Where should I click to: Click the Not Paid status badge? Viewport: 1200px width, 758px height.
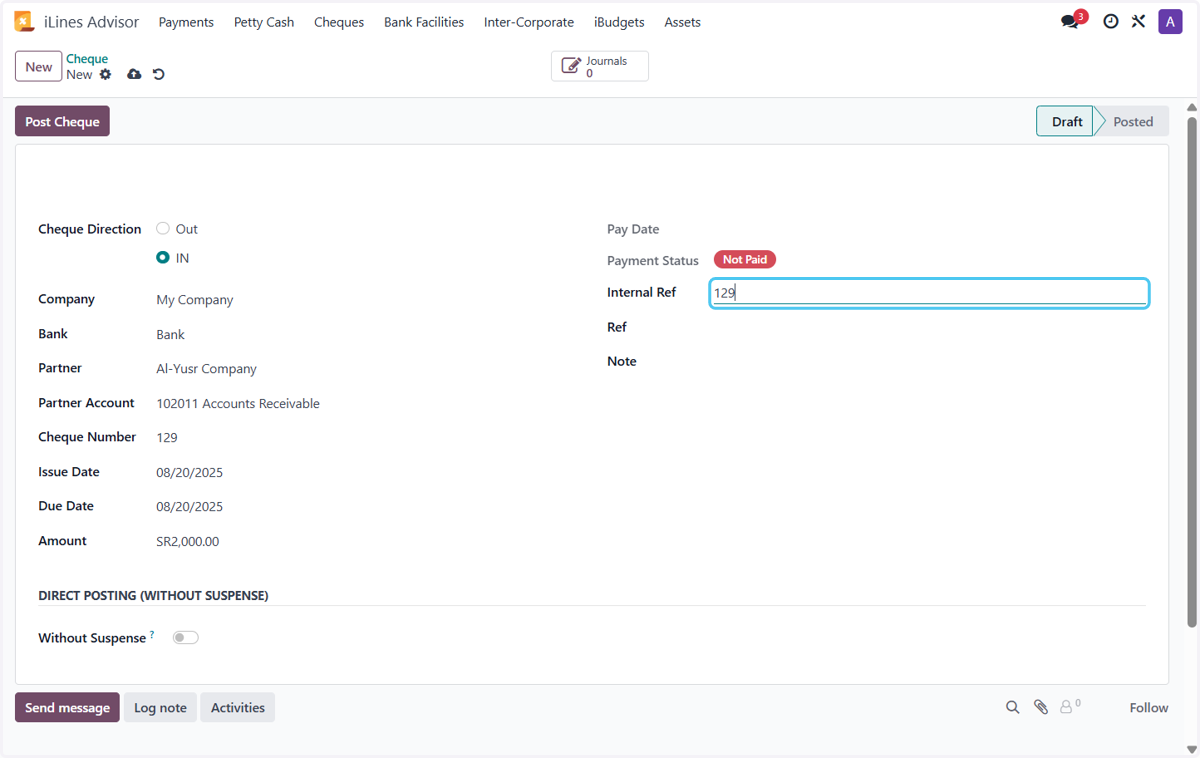(745, 259)
